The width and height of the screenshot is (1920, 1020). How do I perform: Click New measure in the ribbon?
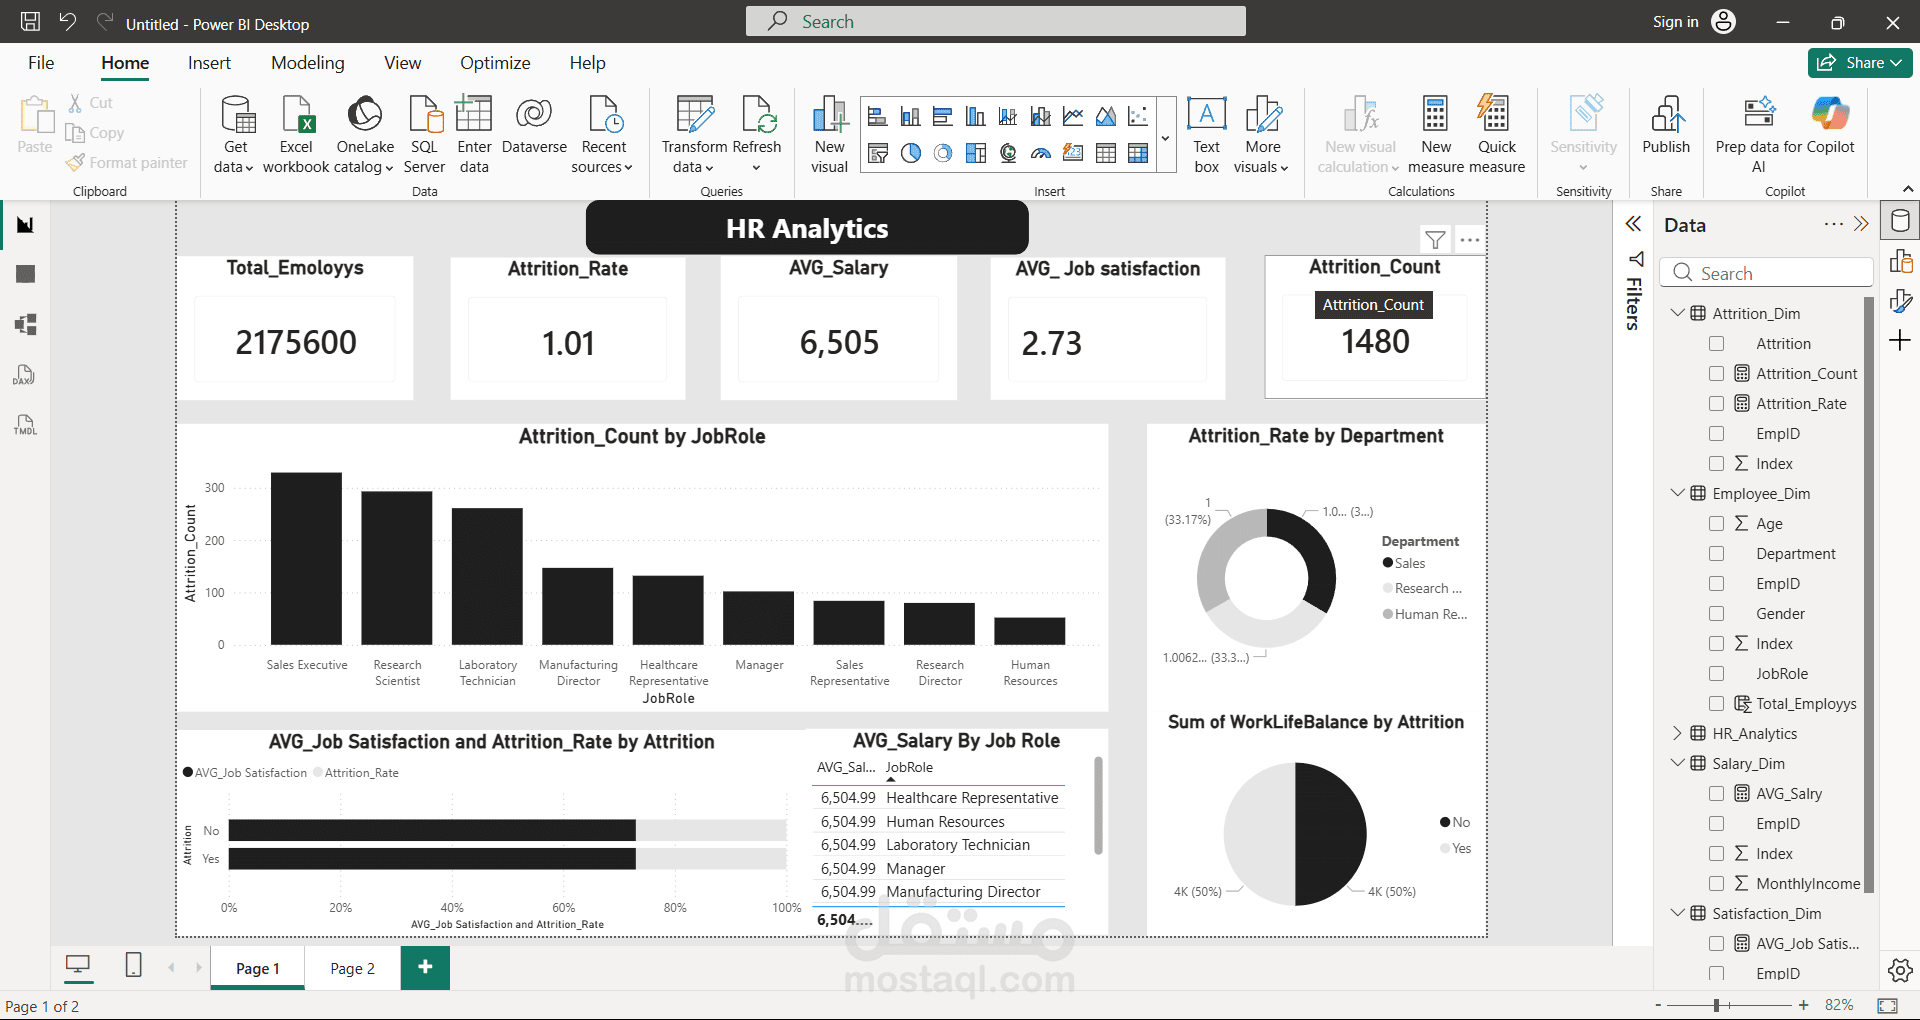pyautogui.click(x=1436, y=134)
